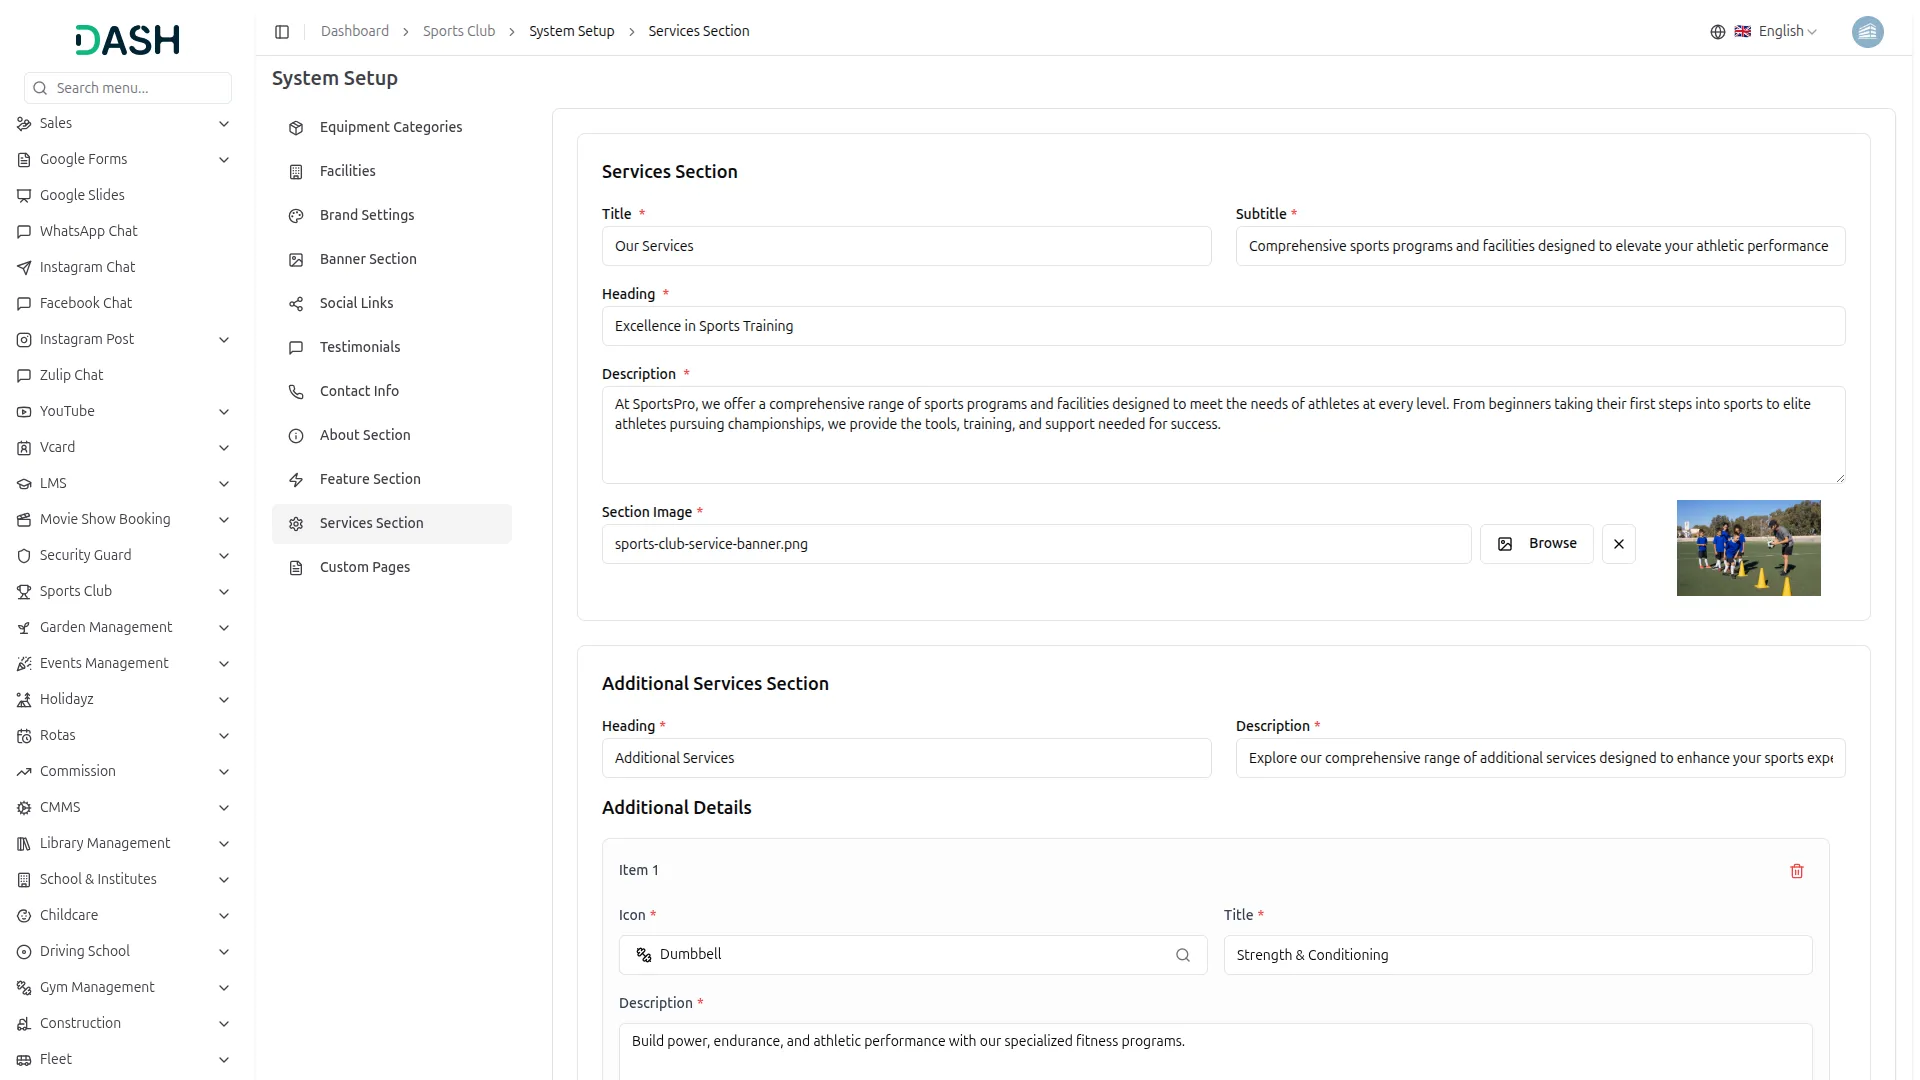This screenshot has width=1920, height=1080.
Task: Click the Security Guard shield icon
Action: 24,556
